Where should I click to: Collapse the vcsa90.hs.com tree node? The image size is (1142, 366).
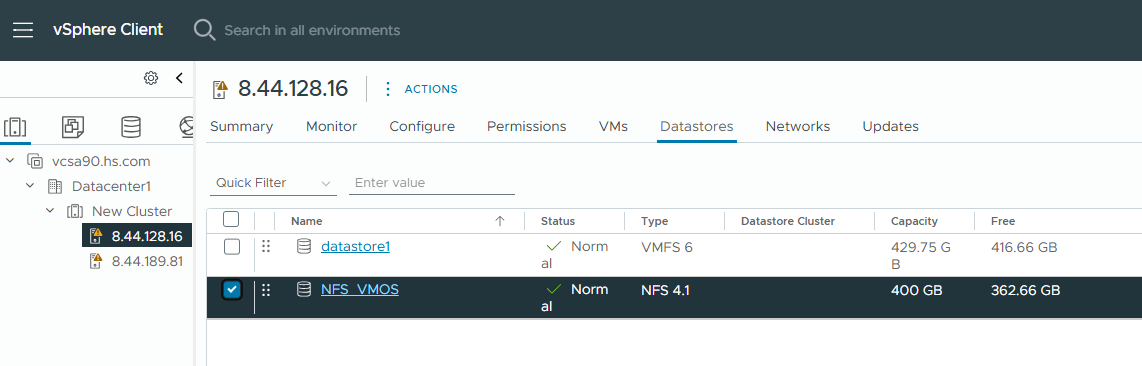point(10,160)
